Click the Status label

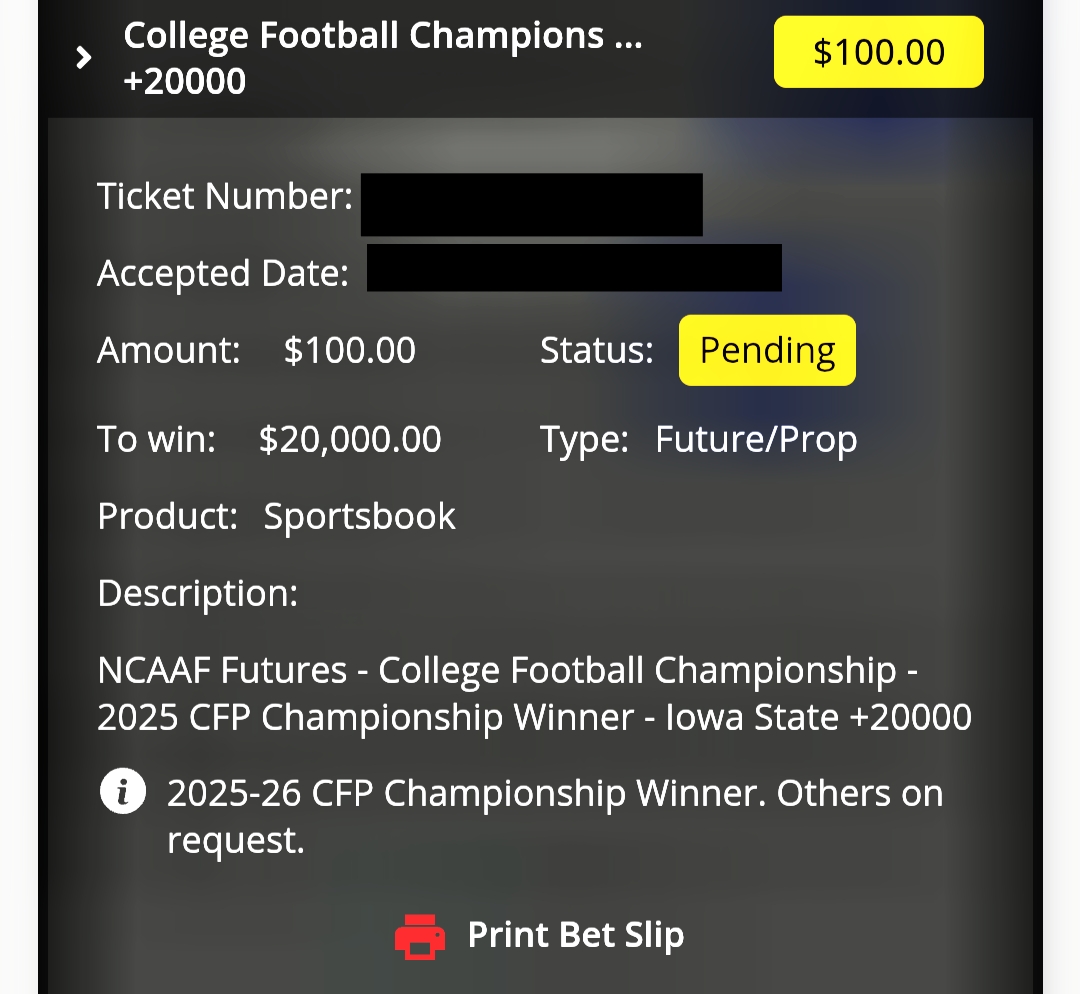[x=597, y=351]
